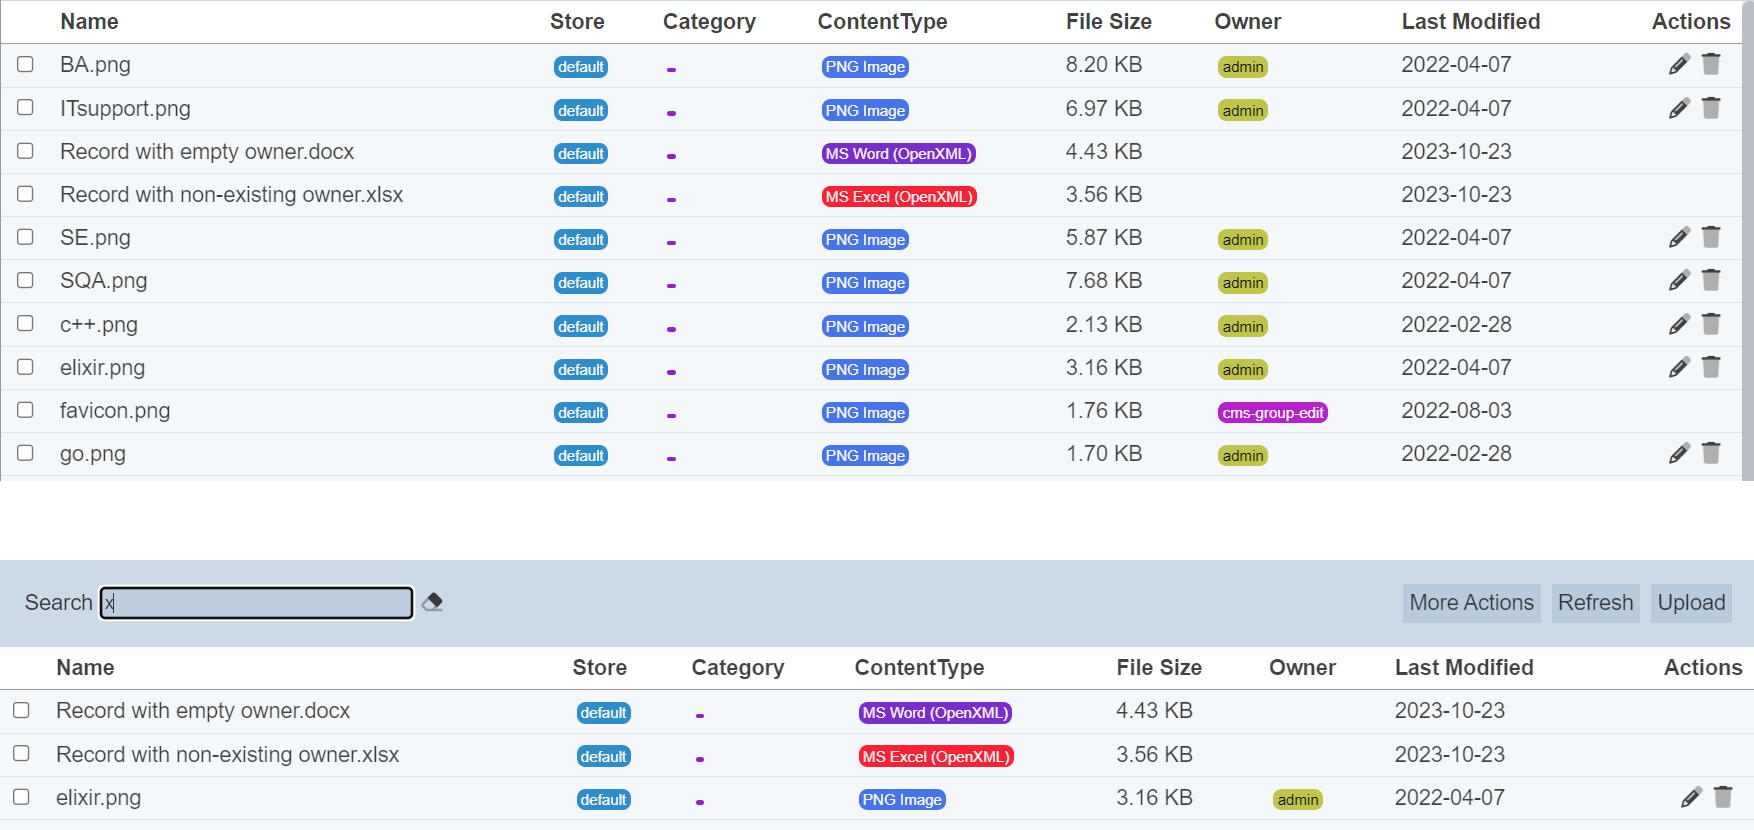Click trash icon for SQA.png
1754x830 pixels.
(1711, 281)
